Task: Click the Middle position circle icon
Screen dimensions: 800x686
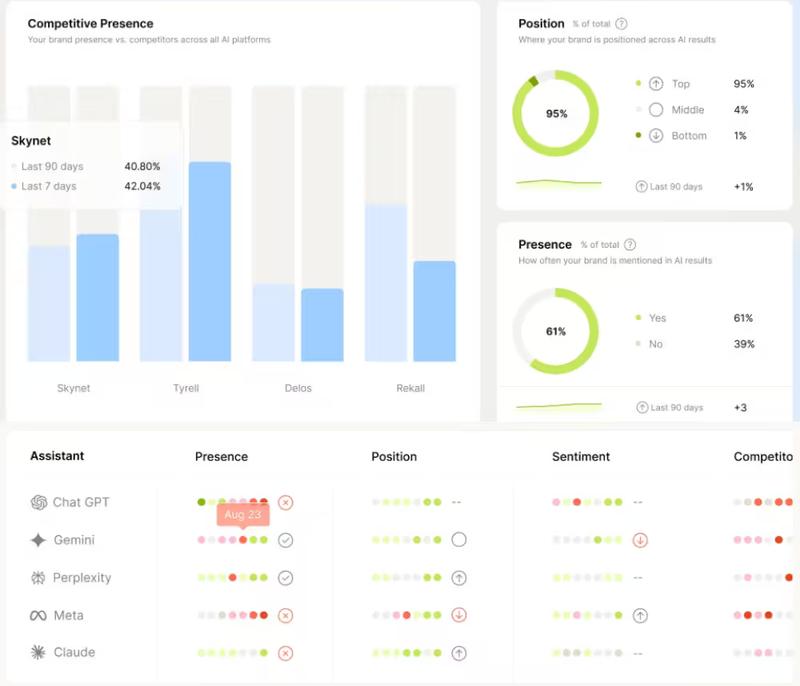Action: (x=656, y=110)
